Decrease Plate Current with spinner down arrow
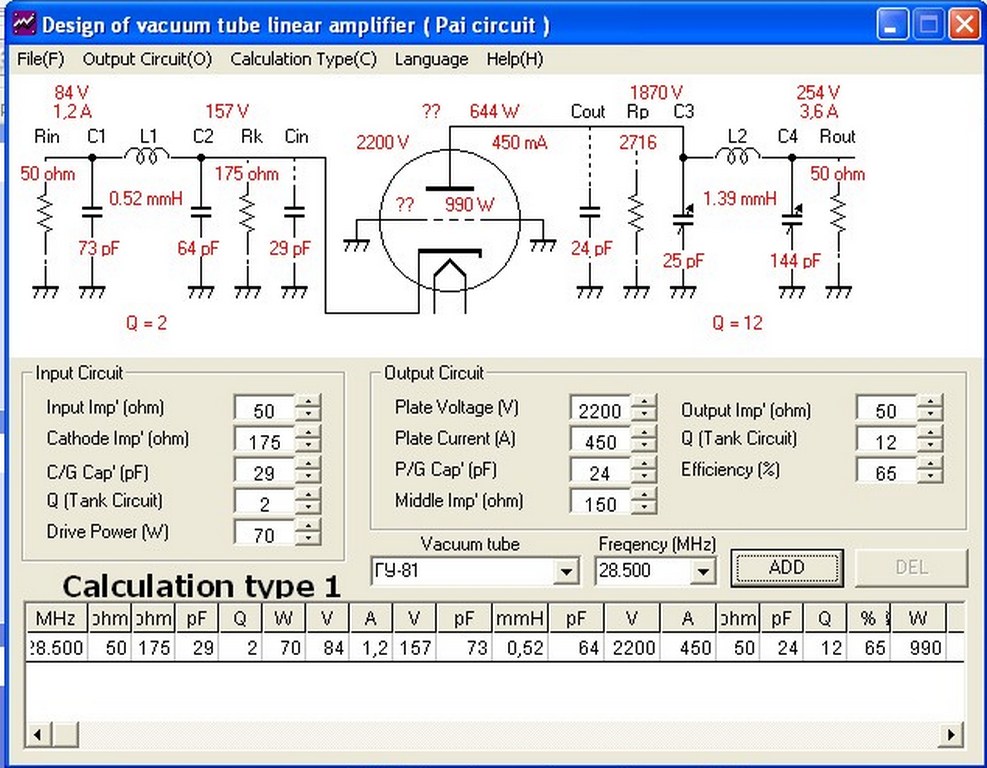987x768 pixels. (x=646, y=446)
